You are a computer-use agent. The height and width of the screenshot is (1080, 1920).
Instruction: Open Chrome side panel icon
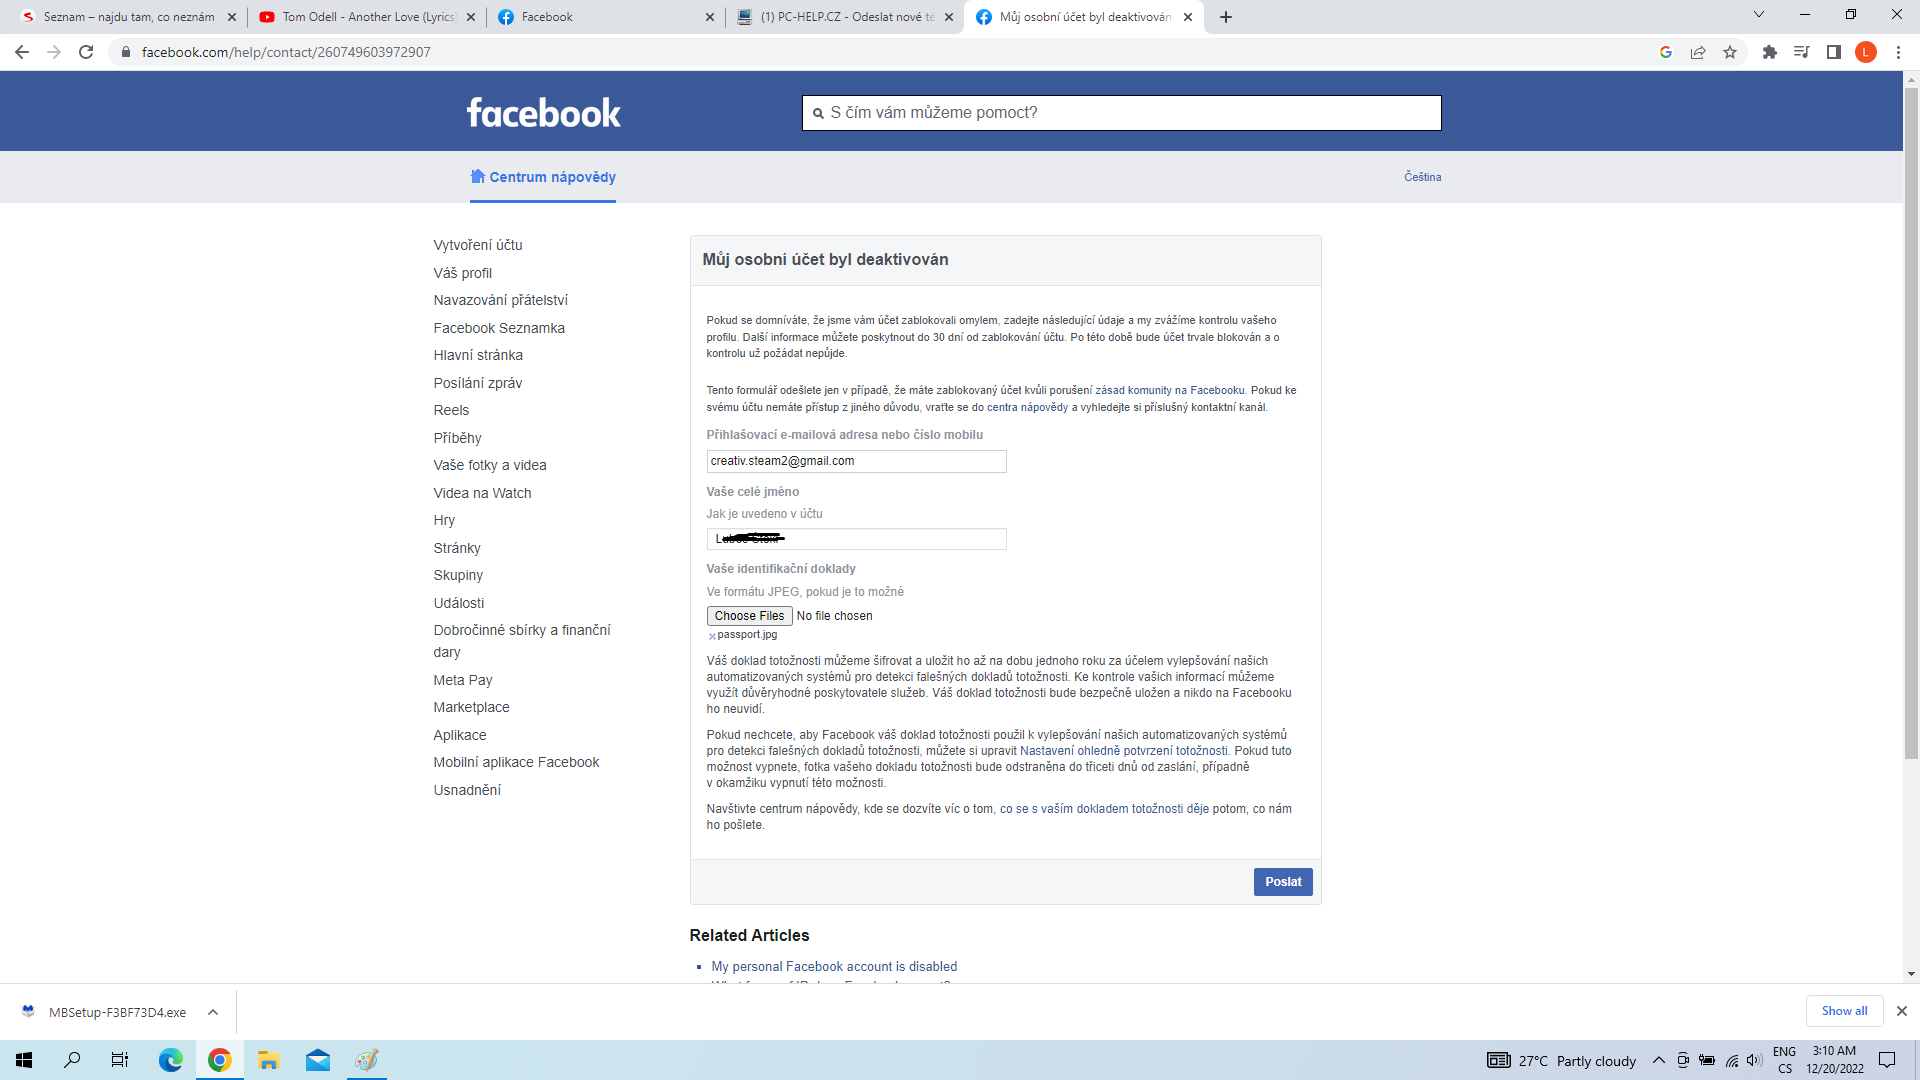click(x=1833, y=52)
